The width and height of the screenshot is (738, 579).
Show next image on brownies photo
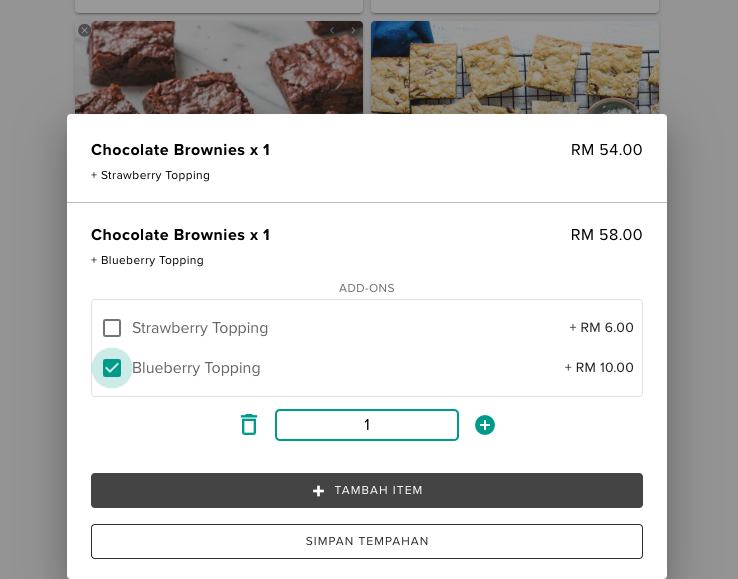[353, 31]
